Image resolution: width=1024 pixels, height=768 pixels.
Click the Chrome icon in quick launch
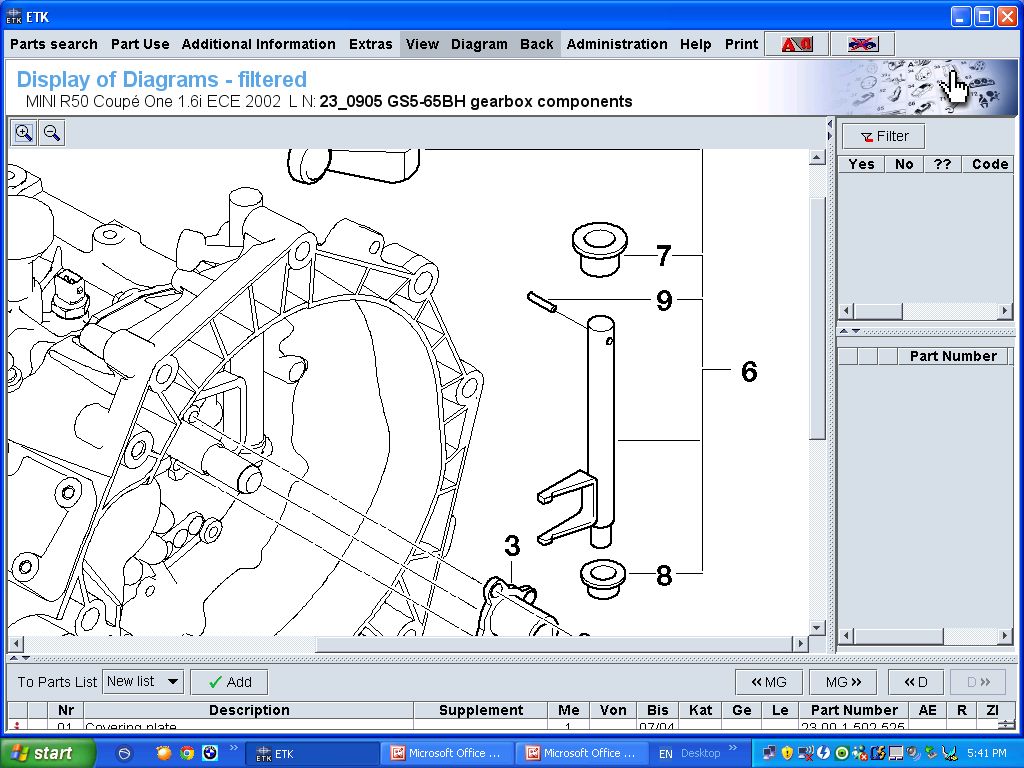tap(186, 753)
